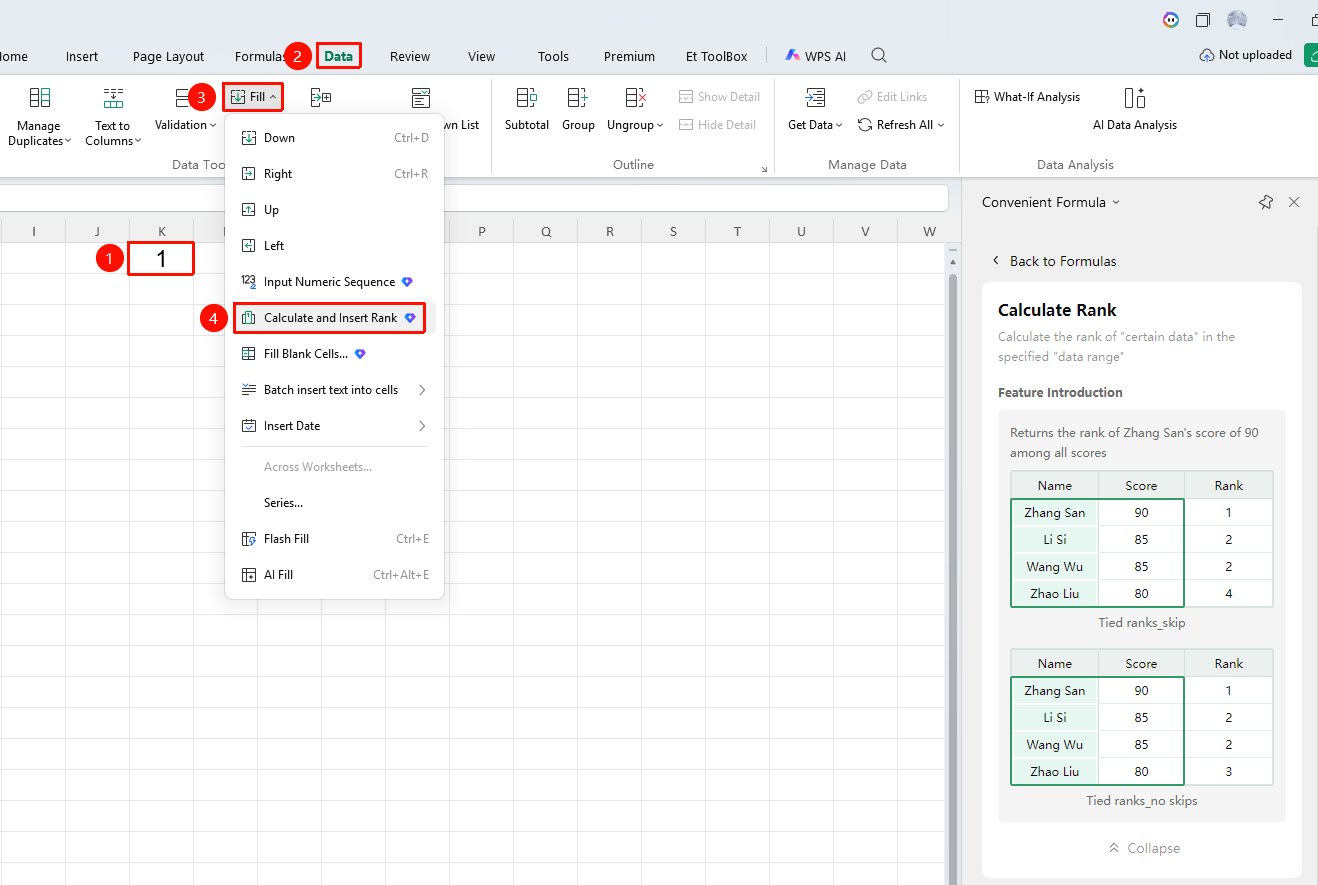1318x885 pixels.
Task: Click the Not uploaded cloud status
Action: [x=1246, y=55]
